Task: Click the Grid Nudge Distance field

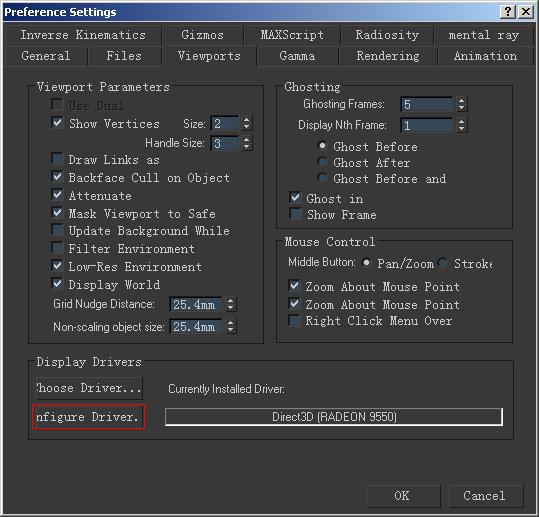Action: (x=195, y=304)
